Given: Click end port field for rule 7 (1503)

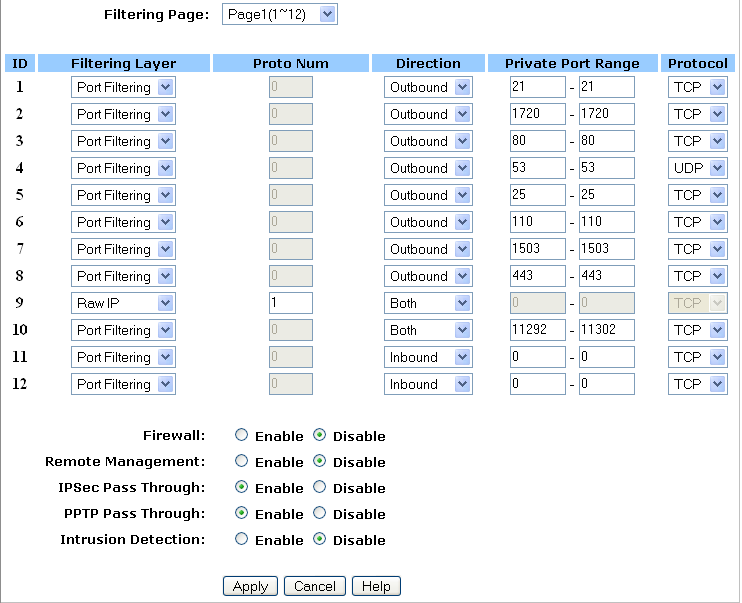Looking at the screenshot, I should (607, 249).
